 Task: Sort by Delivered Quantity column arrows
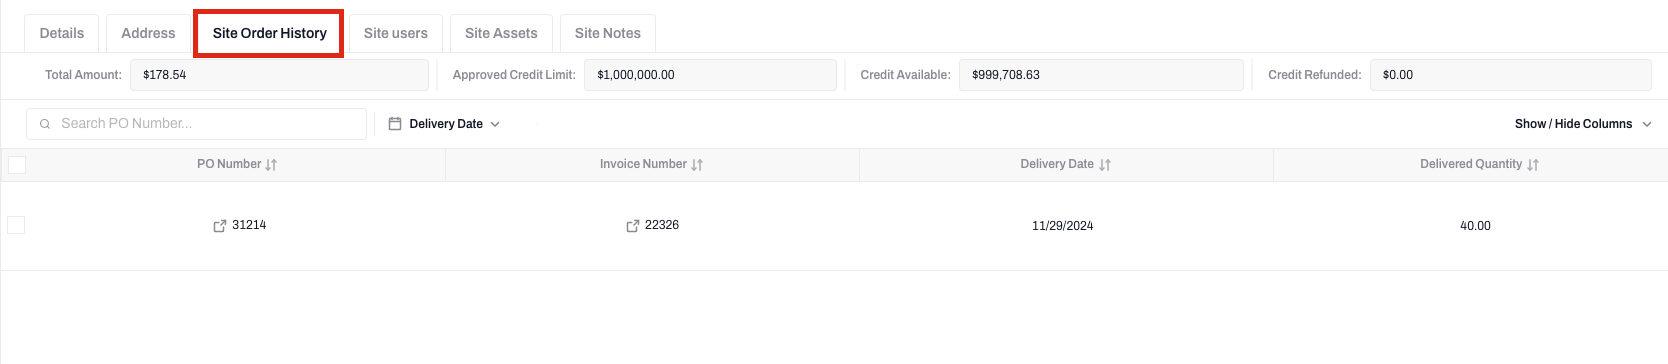coord(1533,165)
